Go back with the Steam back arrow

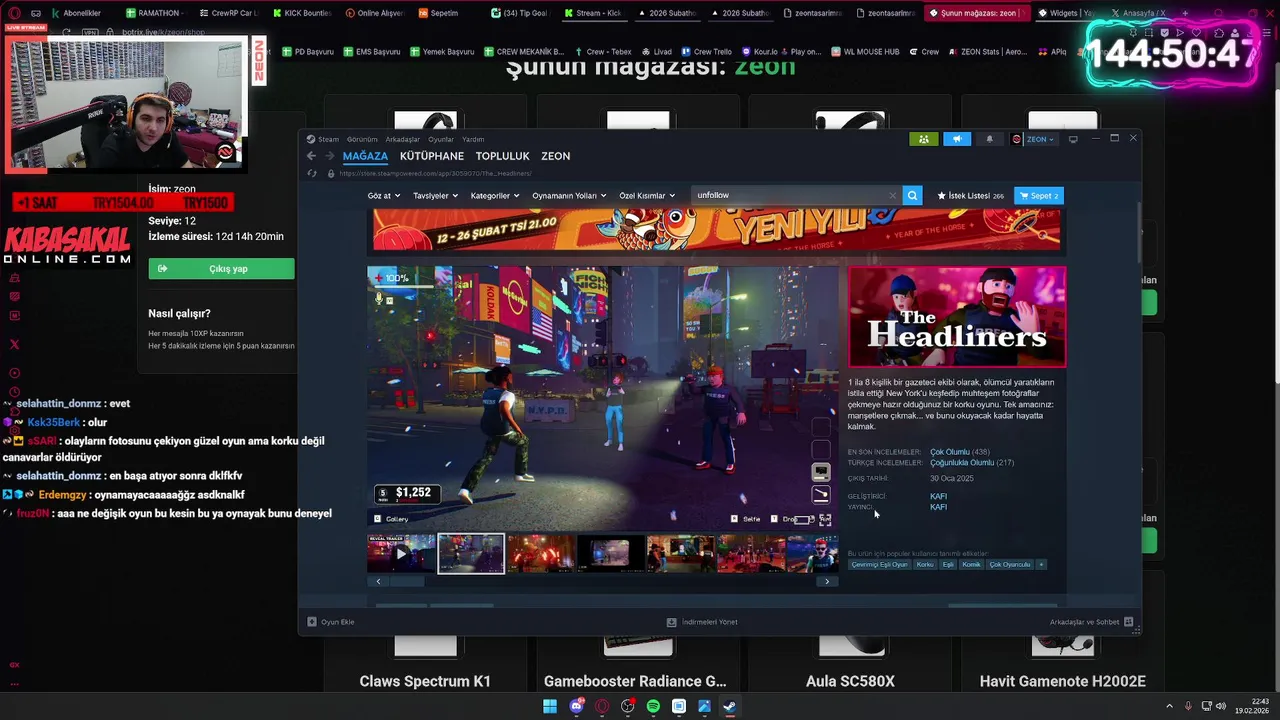click(x=311, y=156)
